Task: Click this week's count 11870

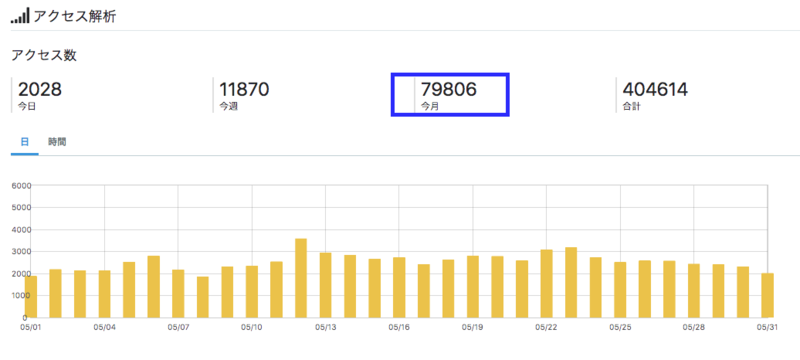Action: [244, 89]
